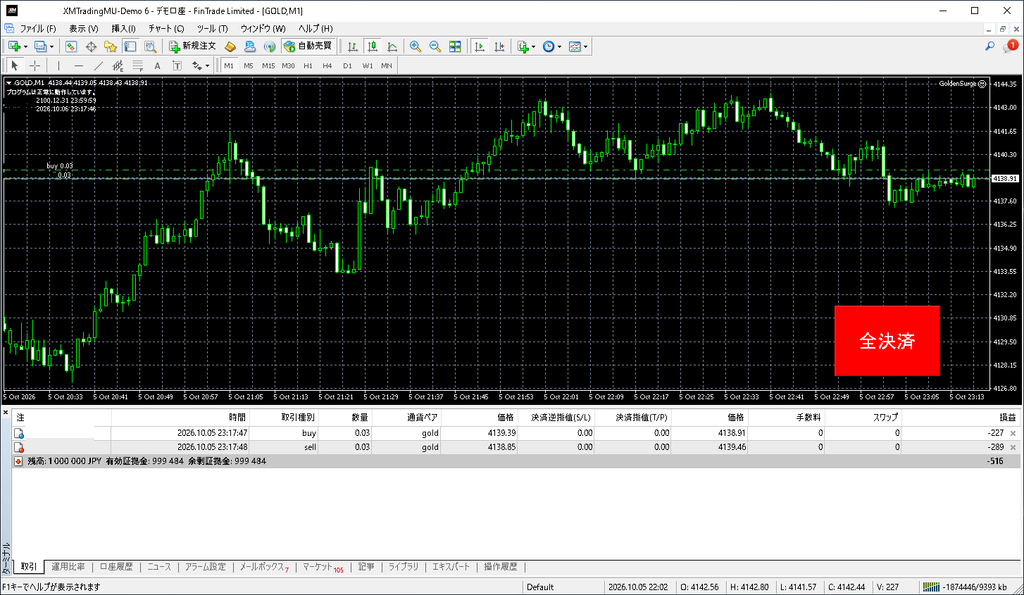Select the Crosshair tool

tap(35, 65)
